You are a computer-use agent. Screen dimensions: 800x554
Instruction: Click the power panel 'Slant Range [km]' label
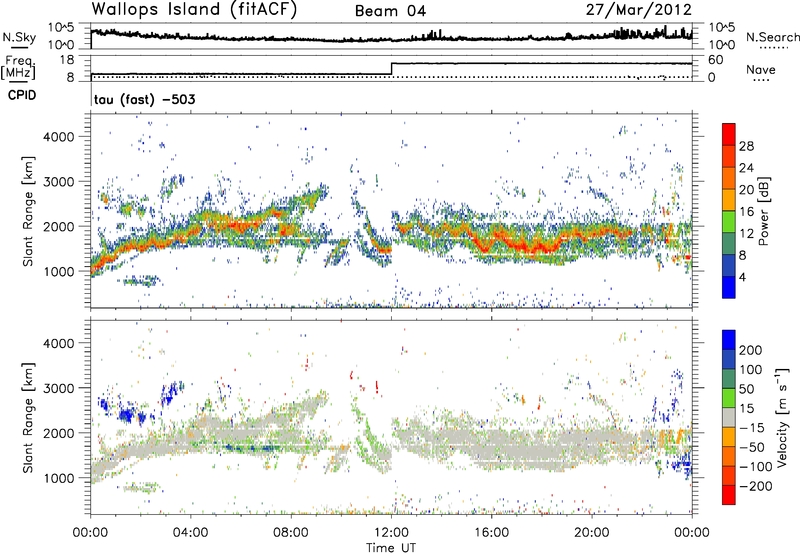coord(28,211)
